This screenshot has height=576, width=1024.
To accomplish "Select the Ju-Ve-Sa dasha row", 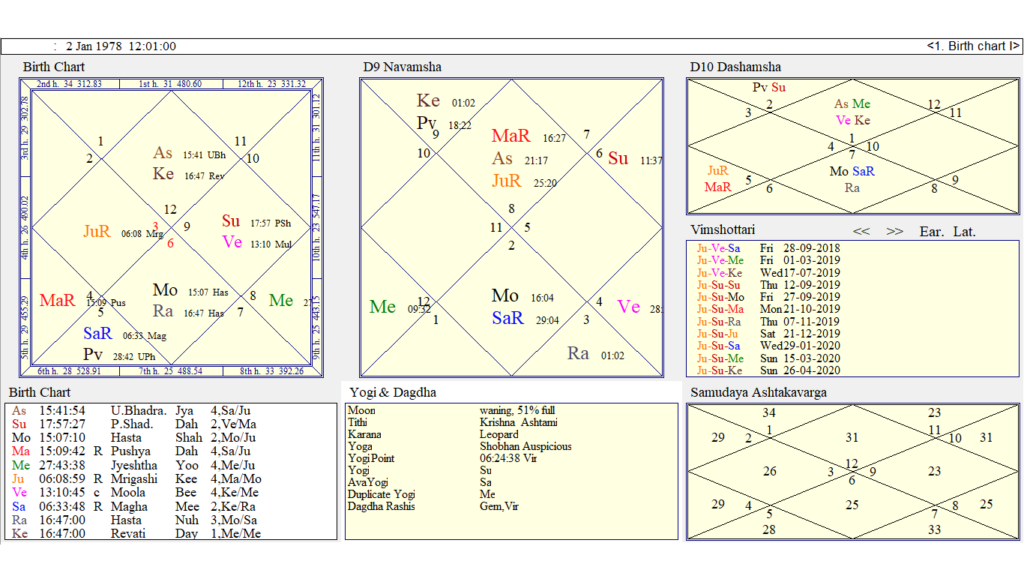I will [768, 248].
